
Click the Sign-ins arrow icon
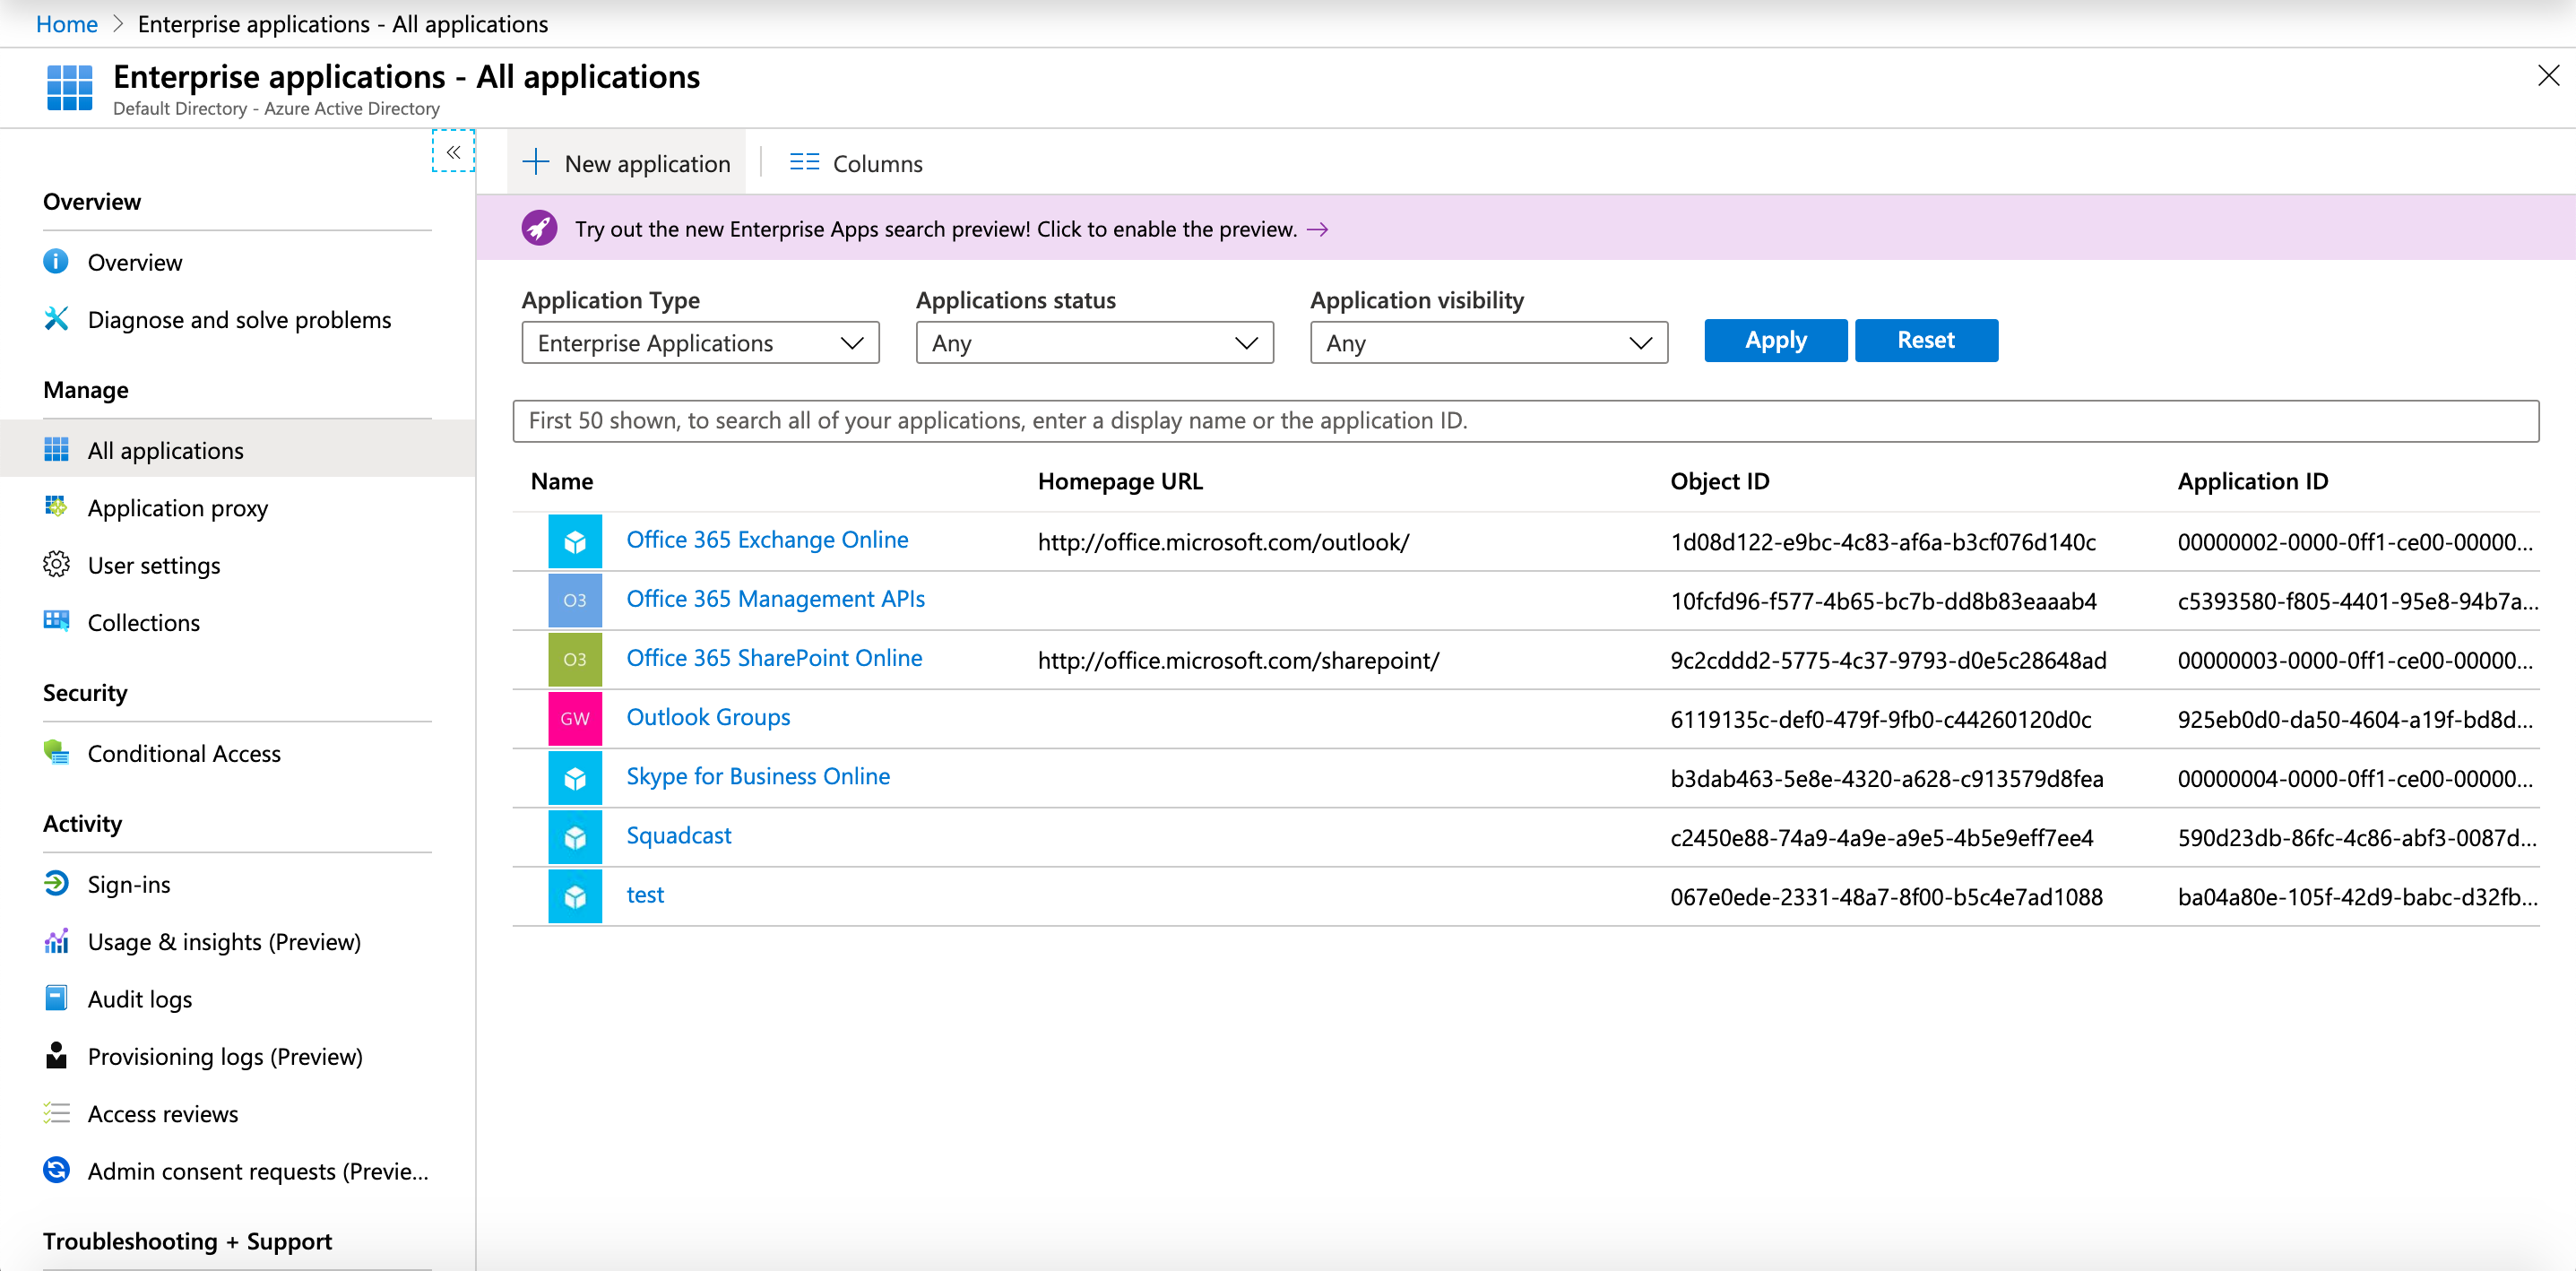(56, 883)
